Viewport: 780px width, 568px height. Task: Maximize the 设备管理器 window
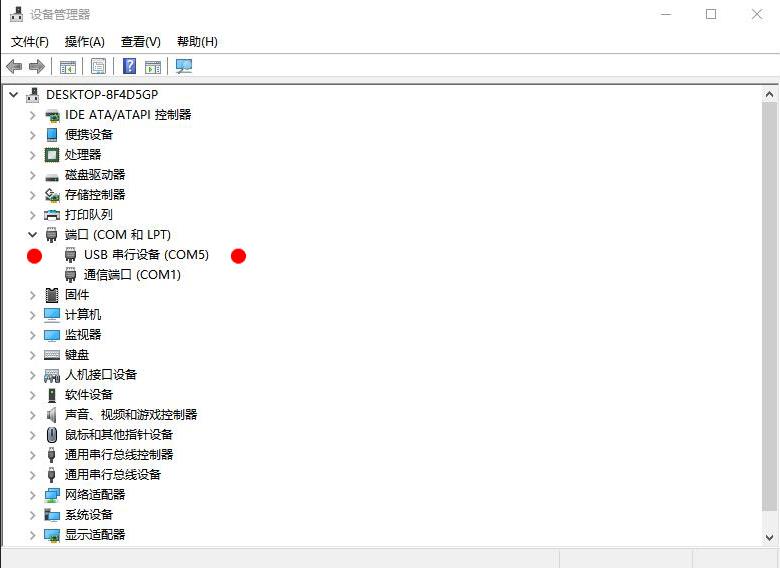711,14
